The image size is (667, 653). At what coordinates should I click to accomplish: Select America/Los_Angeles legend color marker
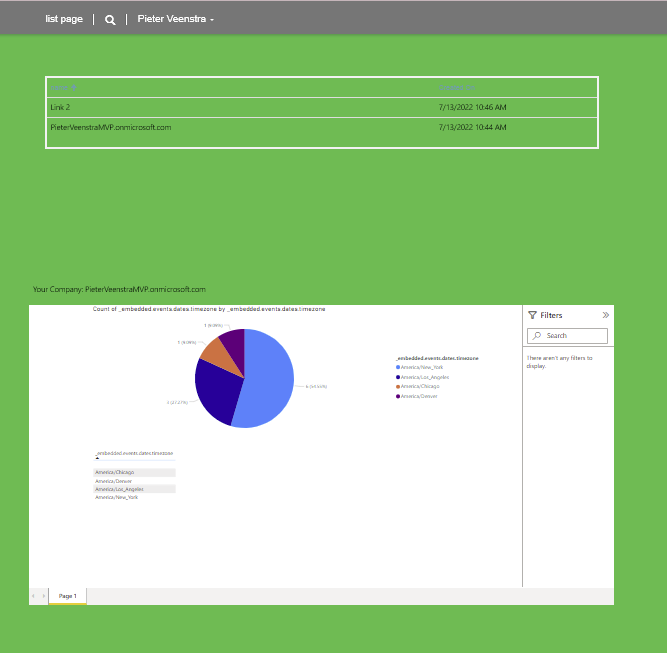pyautogui.click(x=398, y=377)
